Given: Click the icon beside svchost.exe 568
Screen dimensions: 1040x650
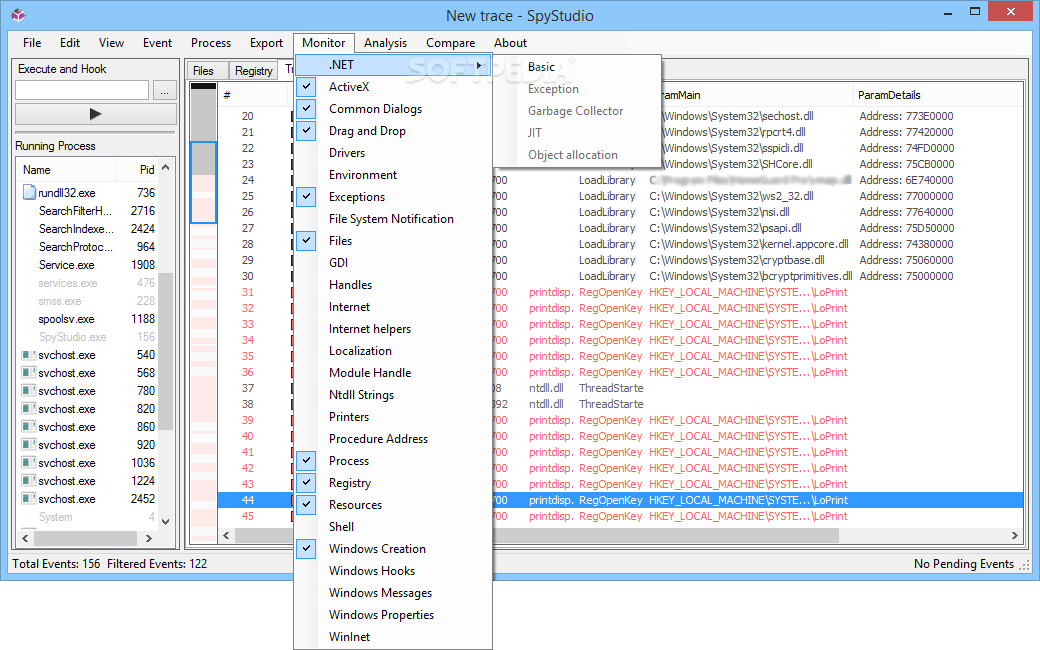Looking at the screenshot, I should pos(29,373).
